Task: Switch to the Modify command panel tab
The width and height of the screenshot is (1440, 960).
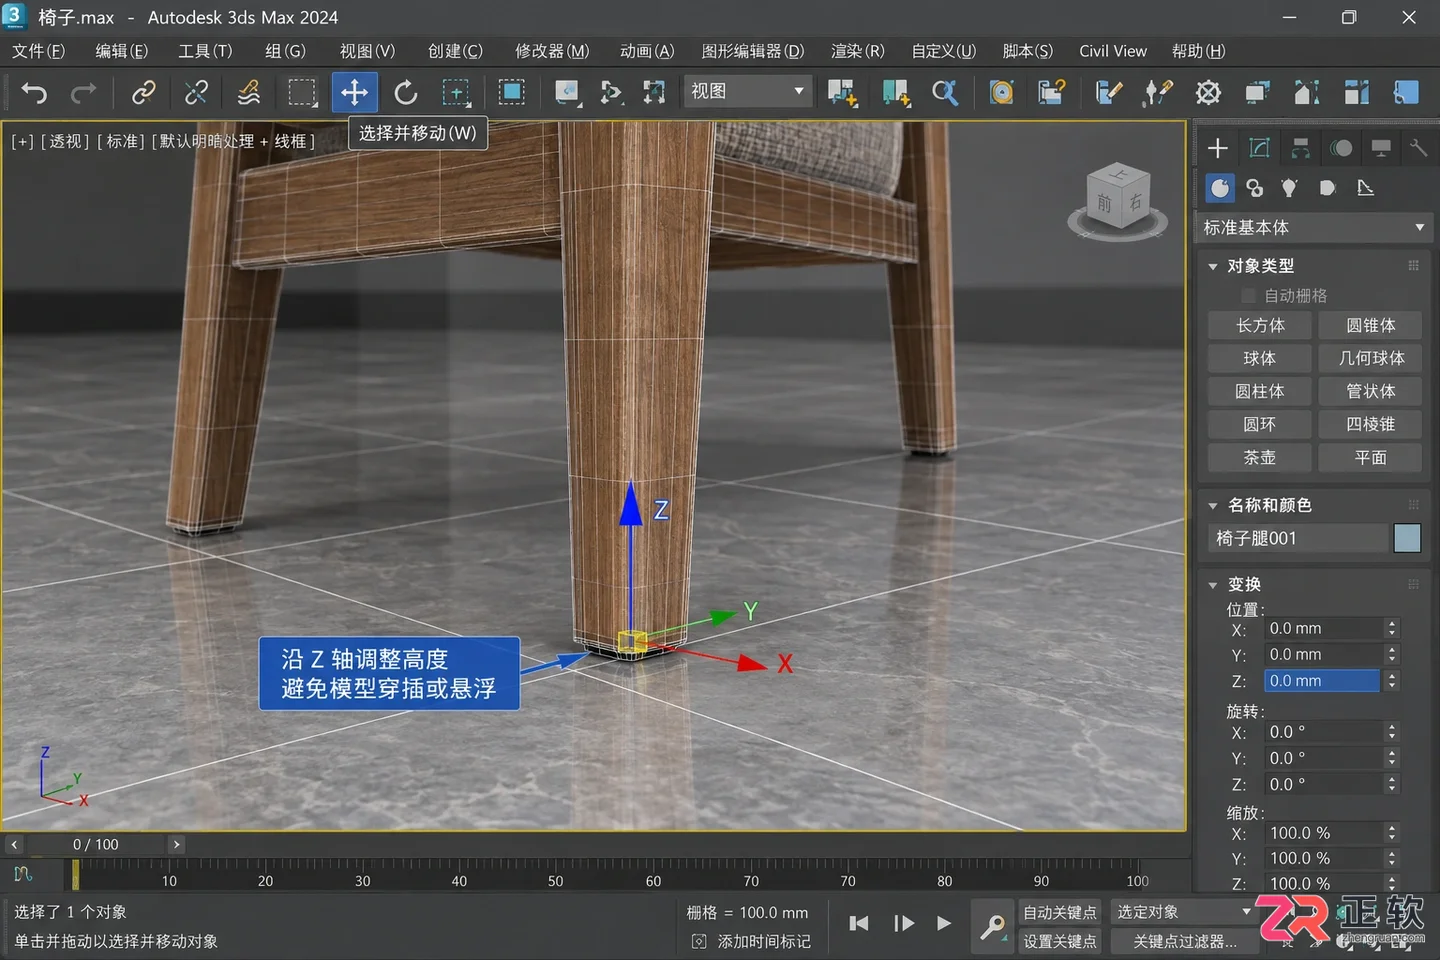Action: pyautogui.click(x=1259, y=148)
